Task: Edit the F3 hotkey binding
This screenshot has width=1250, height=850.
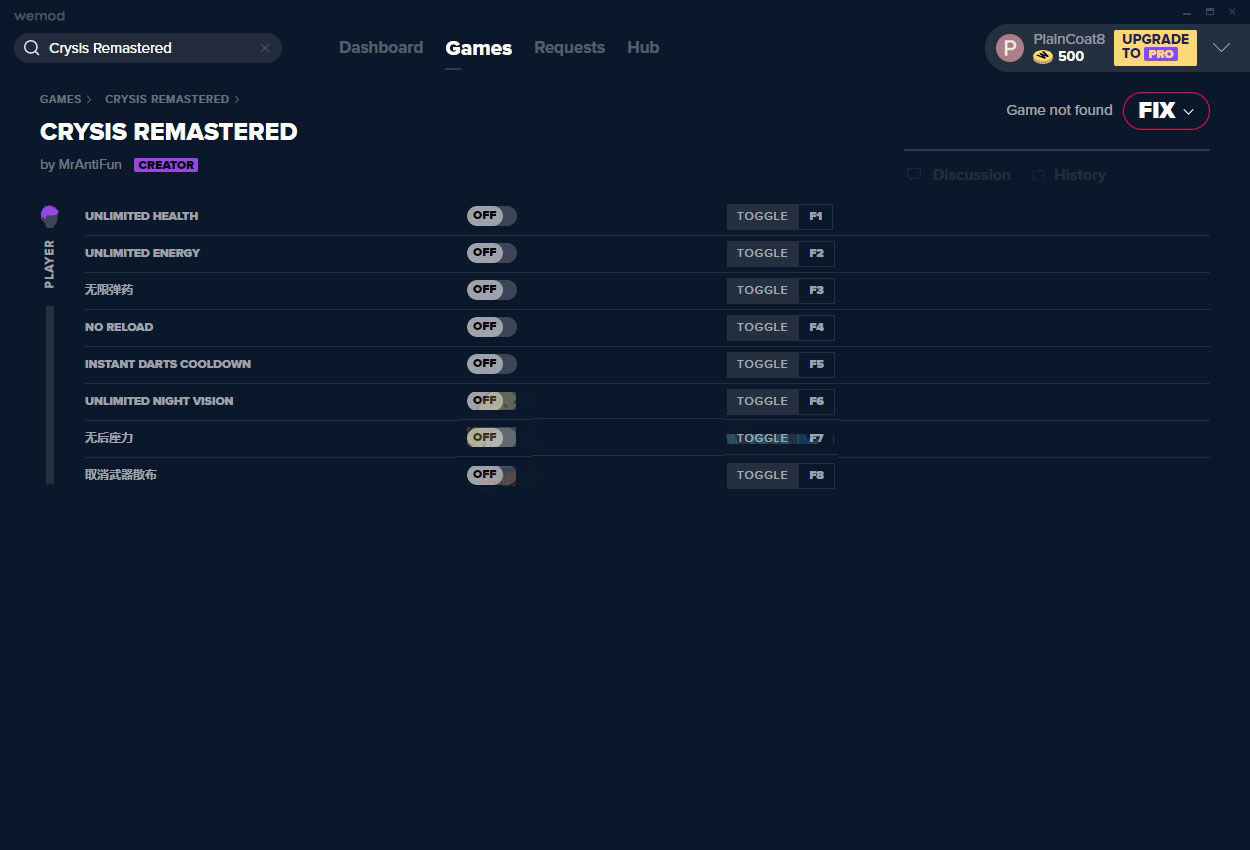Action: coord(816,290)
